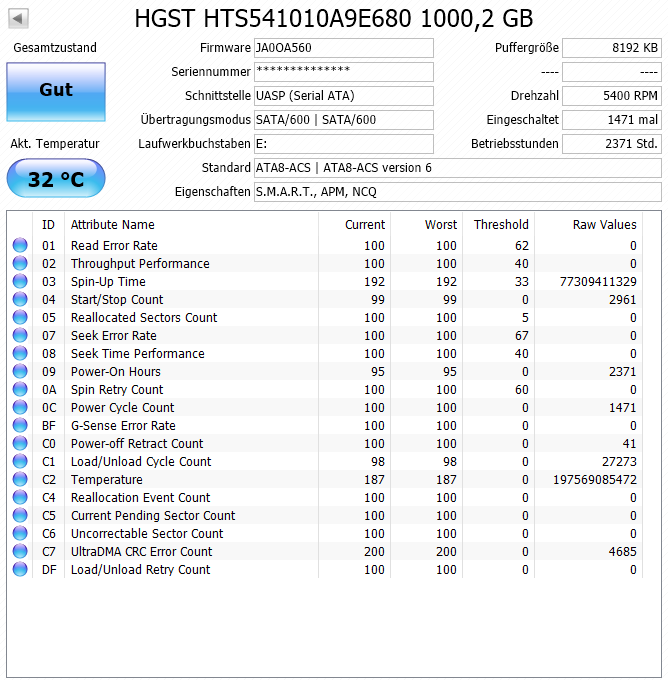Click the Eigenschaften S.M.A.R.T. field
The height and width of the screenshot is (680, 668).
tap(458, 192)
